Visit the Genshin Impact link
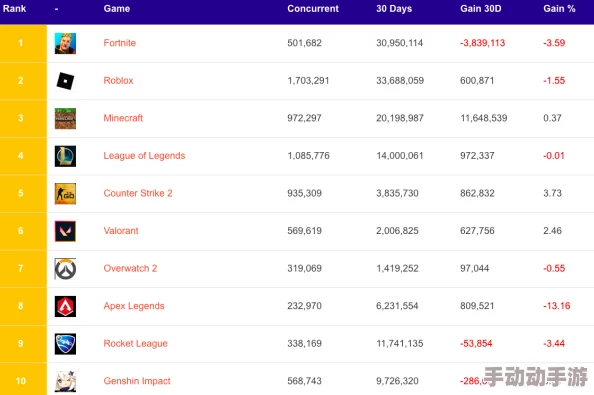This screenshot has height=395, width=594. coord(137,381)
